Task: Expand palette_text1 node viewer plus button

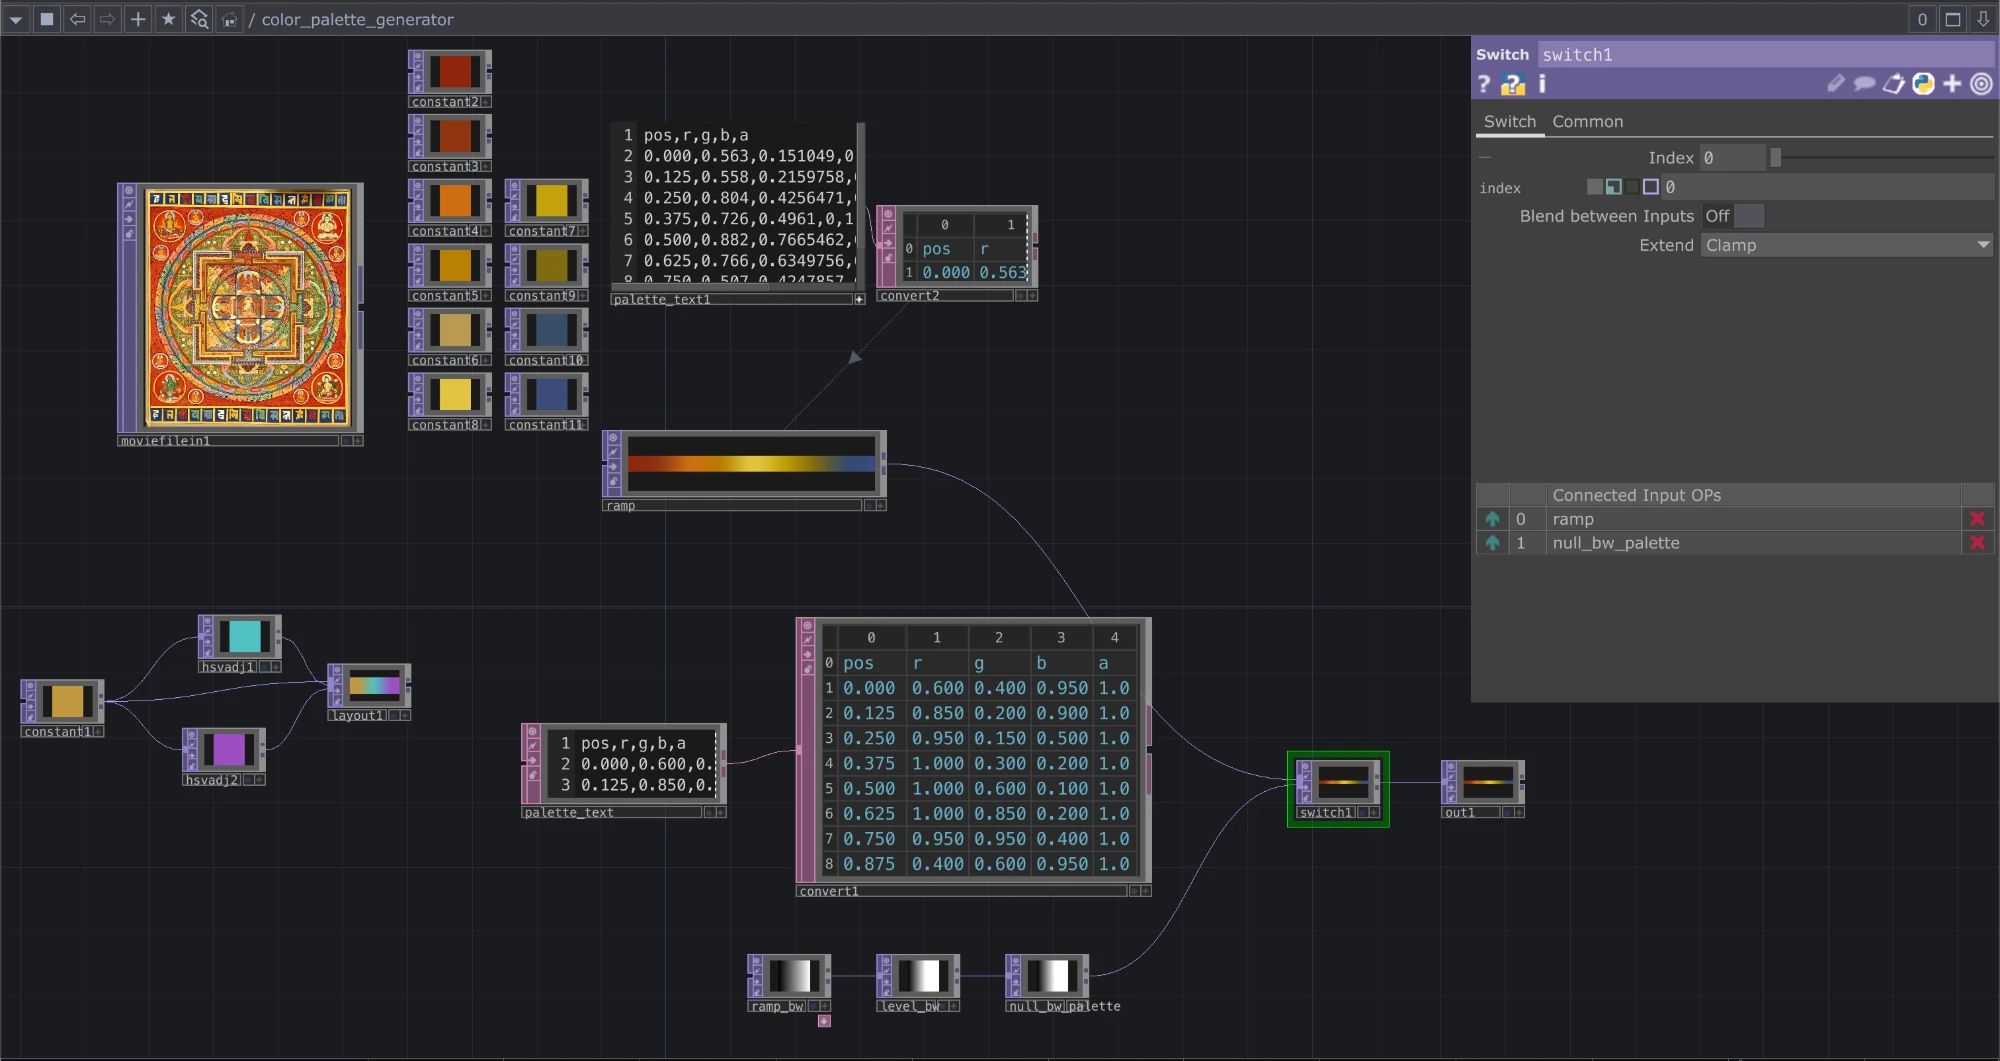Action: tap(859, 299)
